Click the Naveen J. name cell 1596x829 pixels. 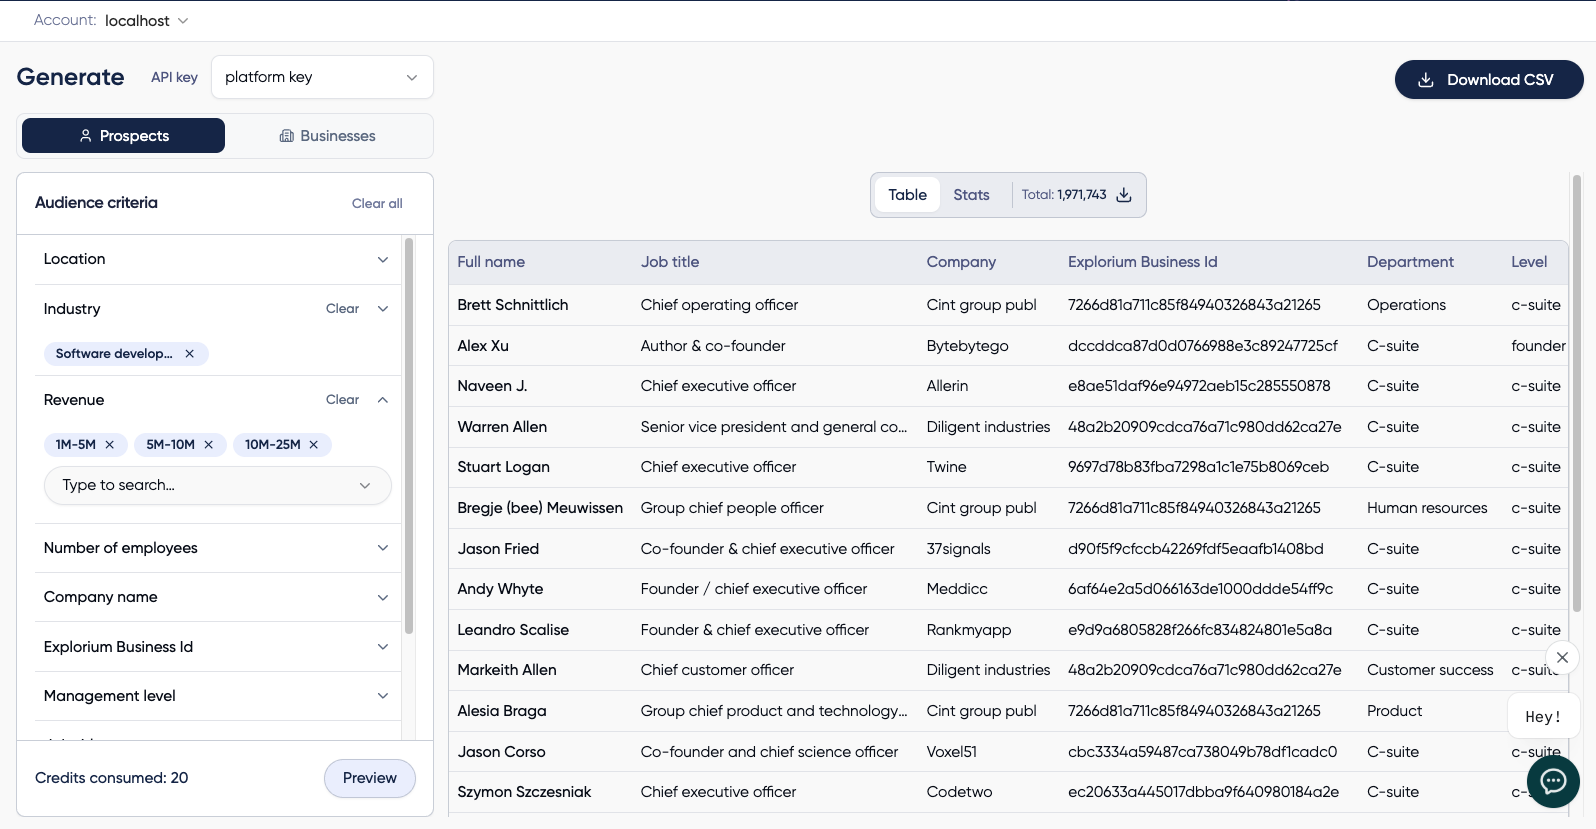point(492,386)
